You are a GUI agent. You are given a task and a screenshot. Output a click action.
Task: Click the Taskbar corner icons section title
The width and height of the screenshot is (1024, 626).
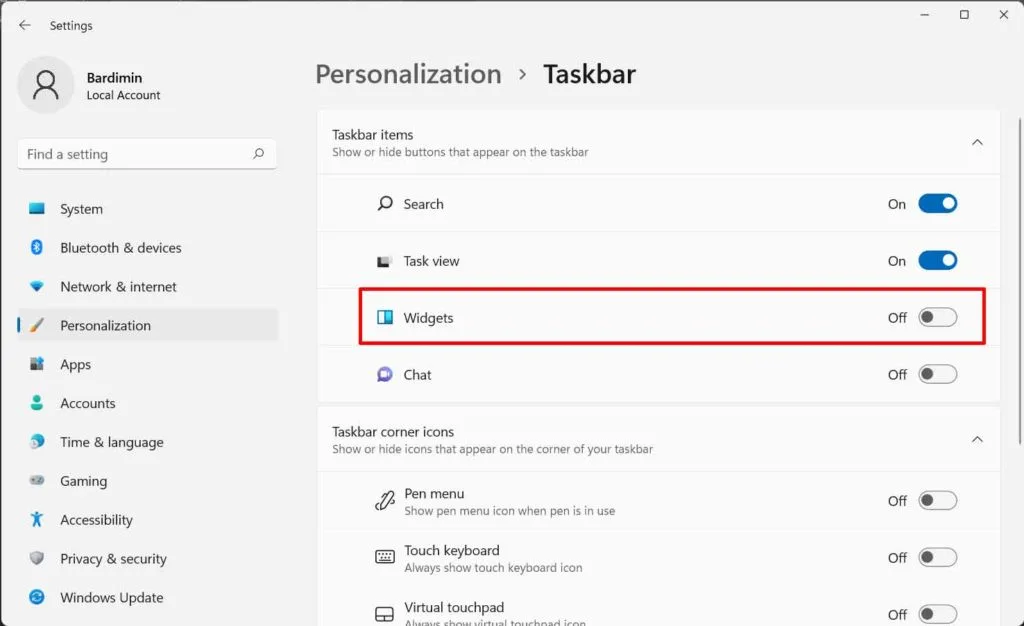pyautogui.click(x=392, y=431)
